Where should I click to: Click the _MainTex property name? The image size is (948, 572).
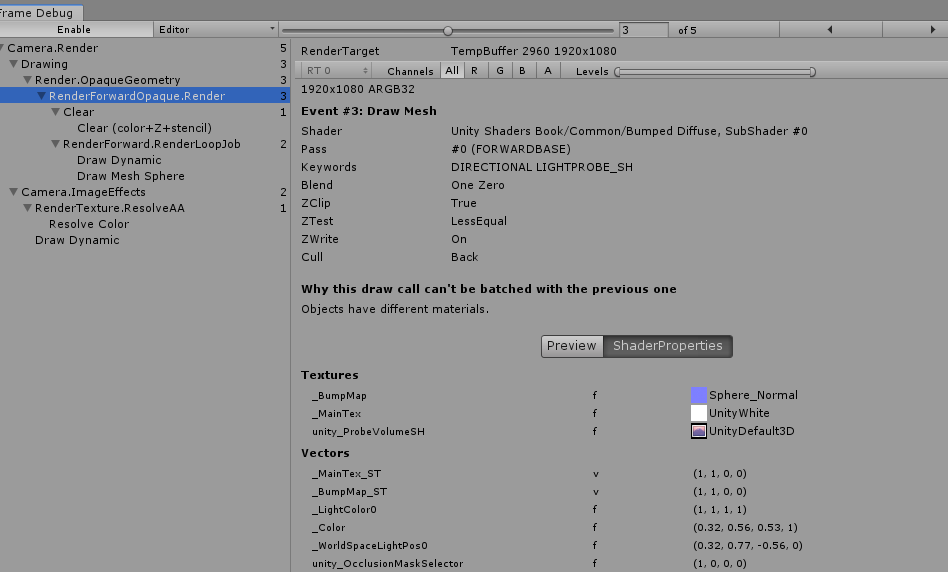click(336, 414)
